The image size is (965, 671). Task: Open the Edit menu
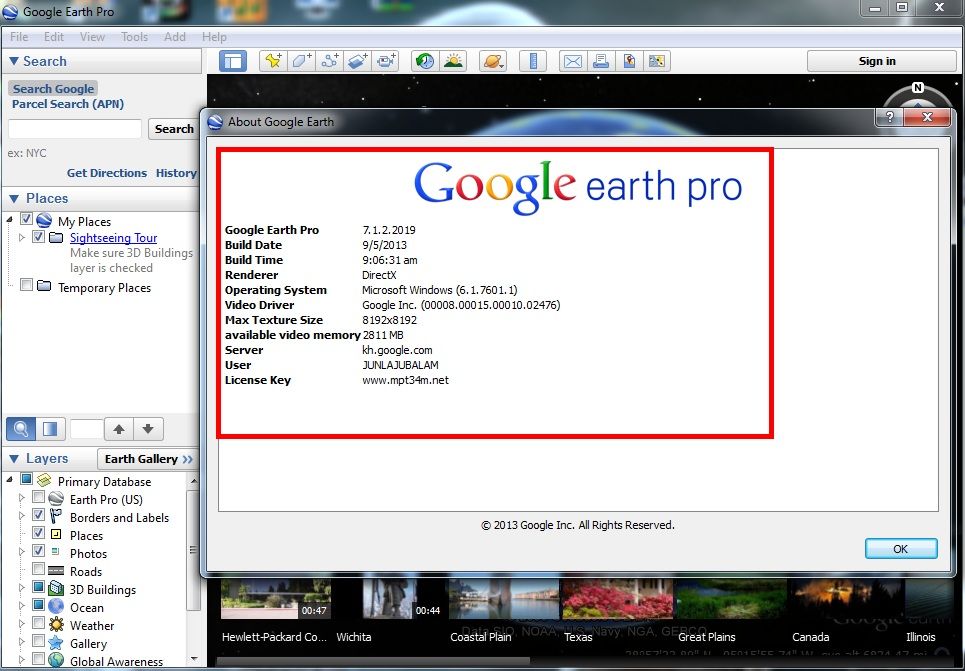[x=54, y=37]
